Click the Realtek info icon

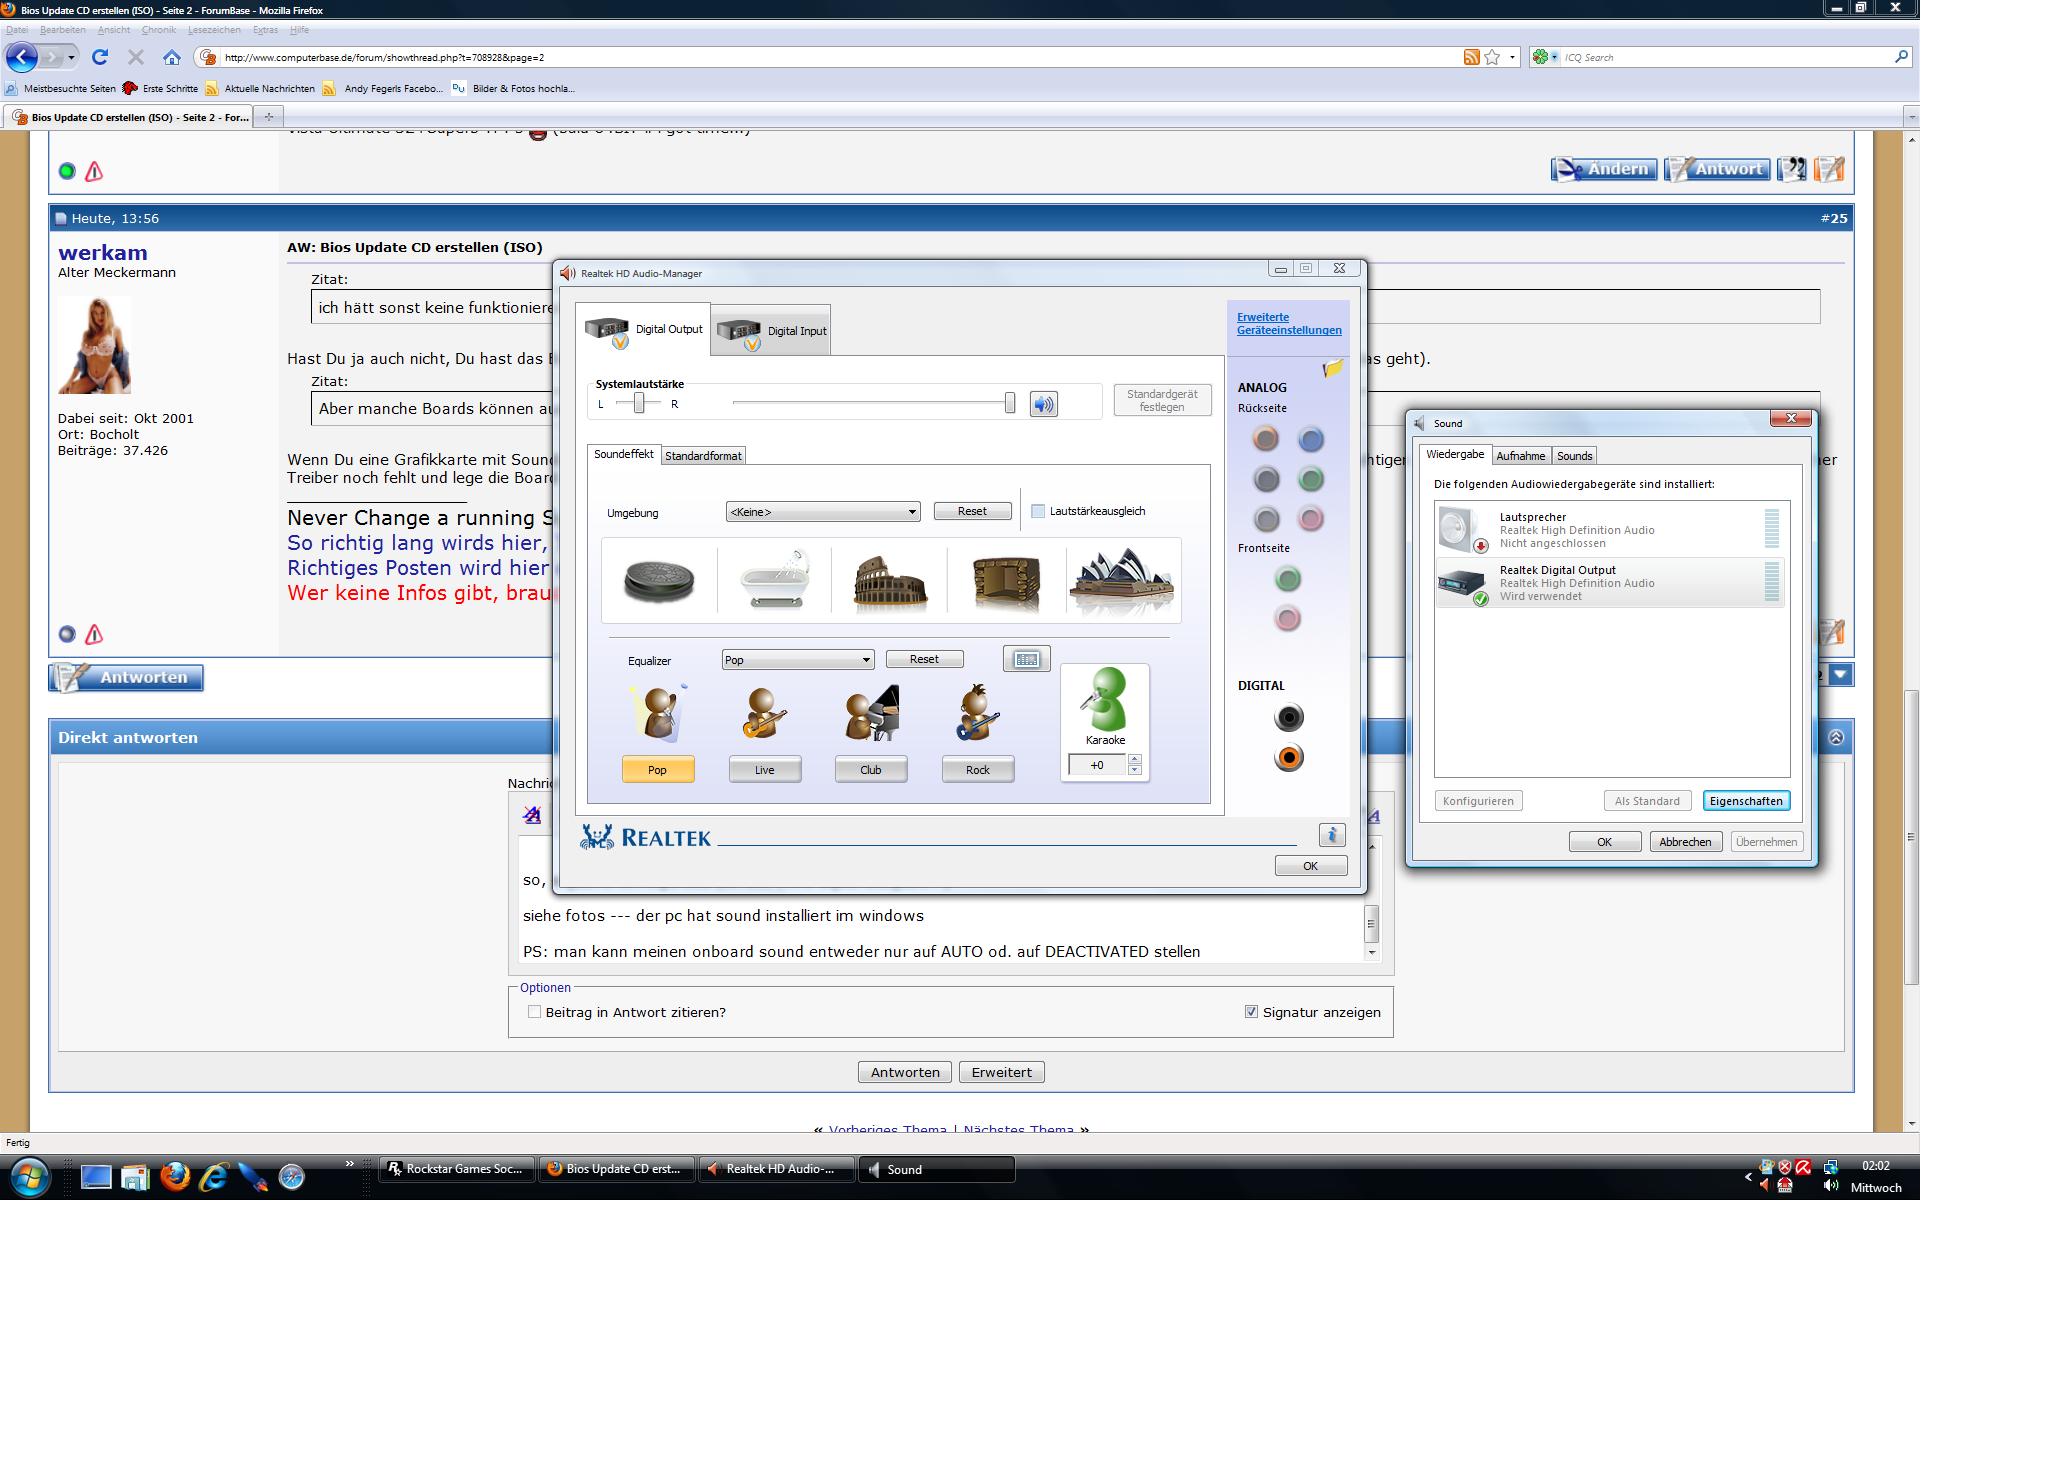[x=1331, y=835]
